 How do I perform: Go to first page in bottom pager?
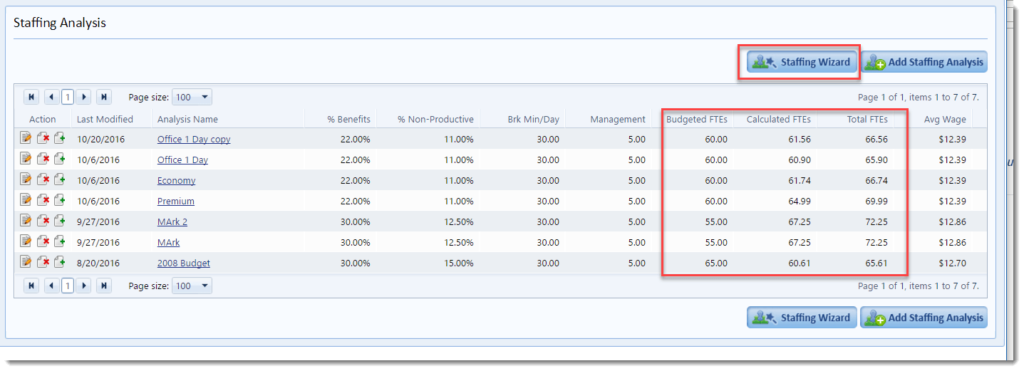31,285
